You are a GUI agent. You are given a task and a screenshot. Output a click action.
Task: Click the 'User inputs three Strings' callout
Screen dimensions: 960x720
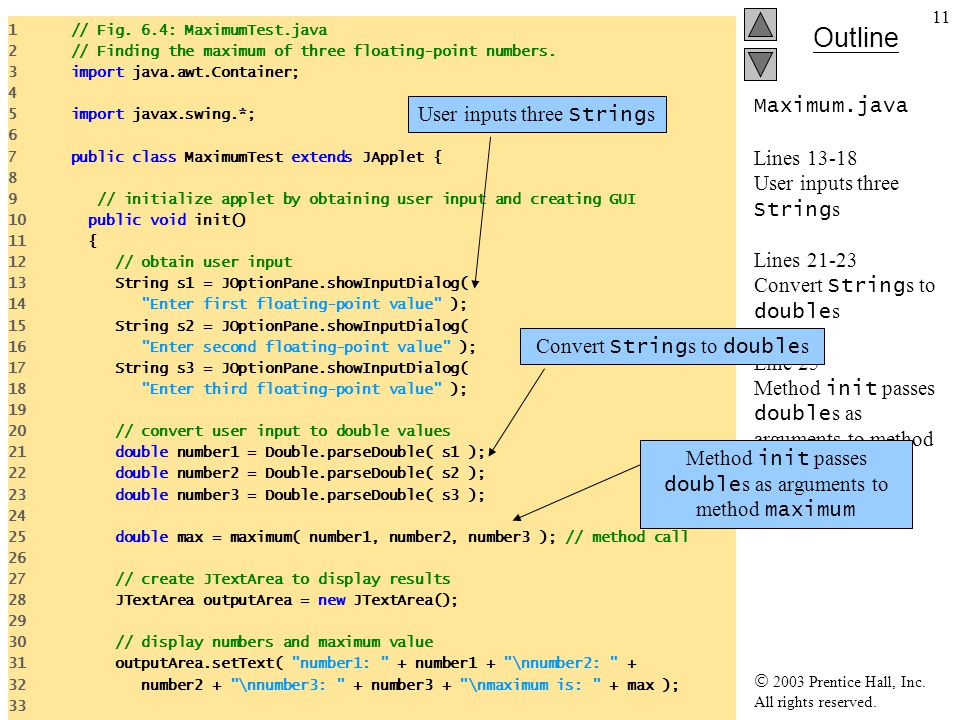[x=537, y=114]
